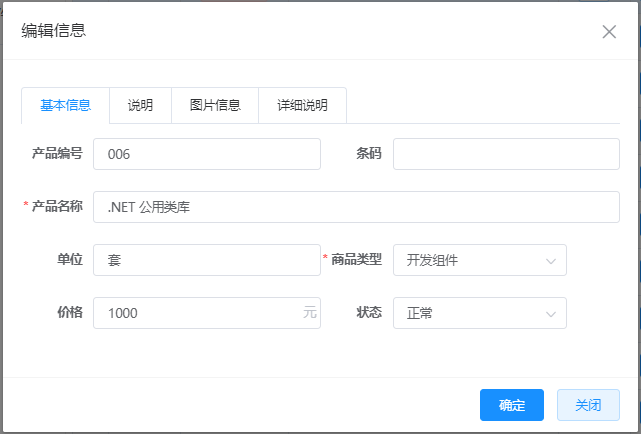Viewport: 641px width, 434px height.
Task: Click the 产品名称 field with .NET 公用类库
Action: click(x=356, y=207)
